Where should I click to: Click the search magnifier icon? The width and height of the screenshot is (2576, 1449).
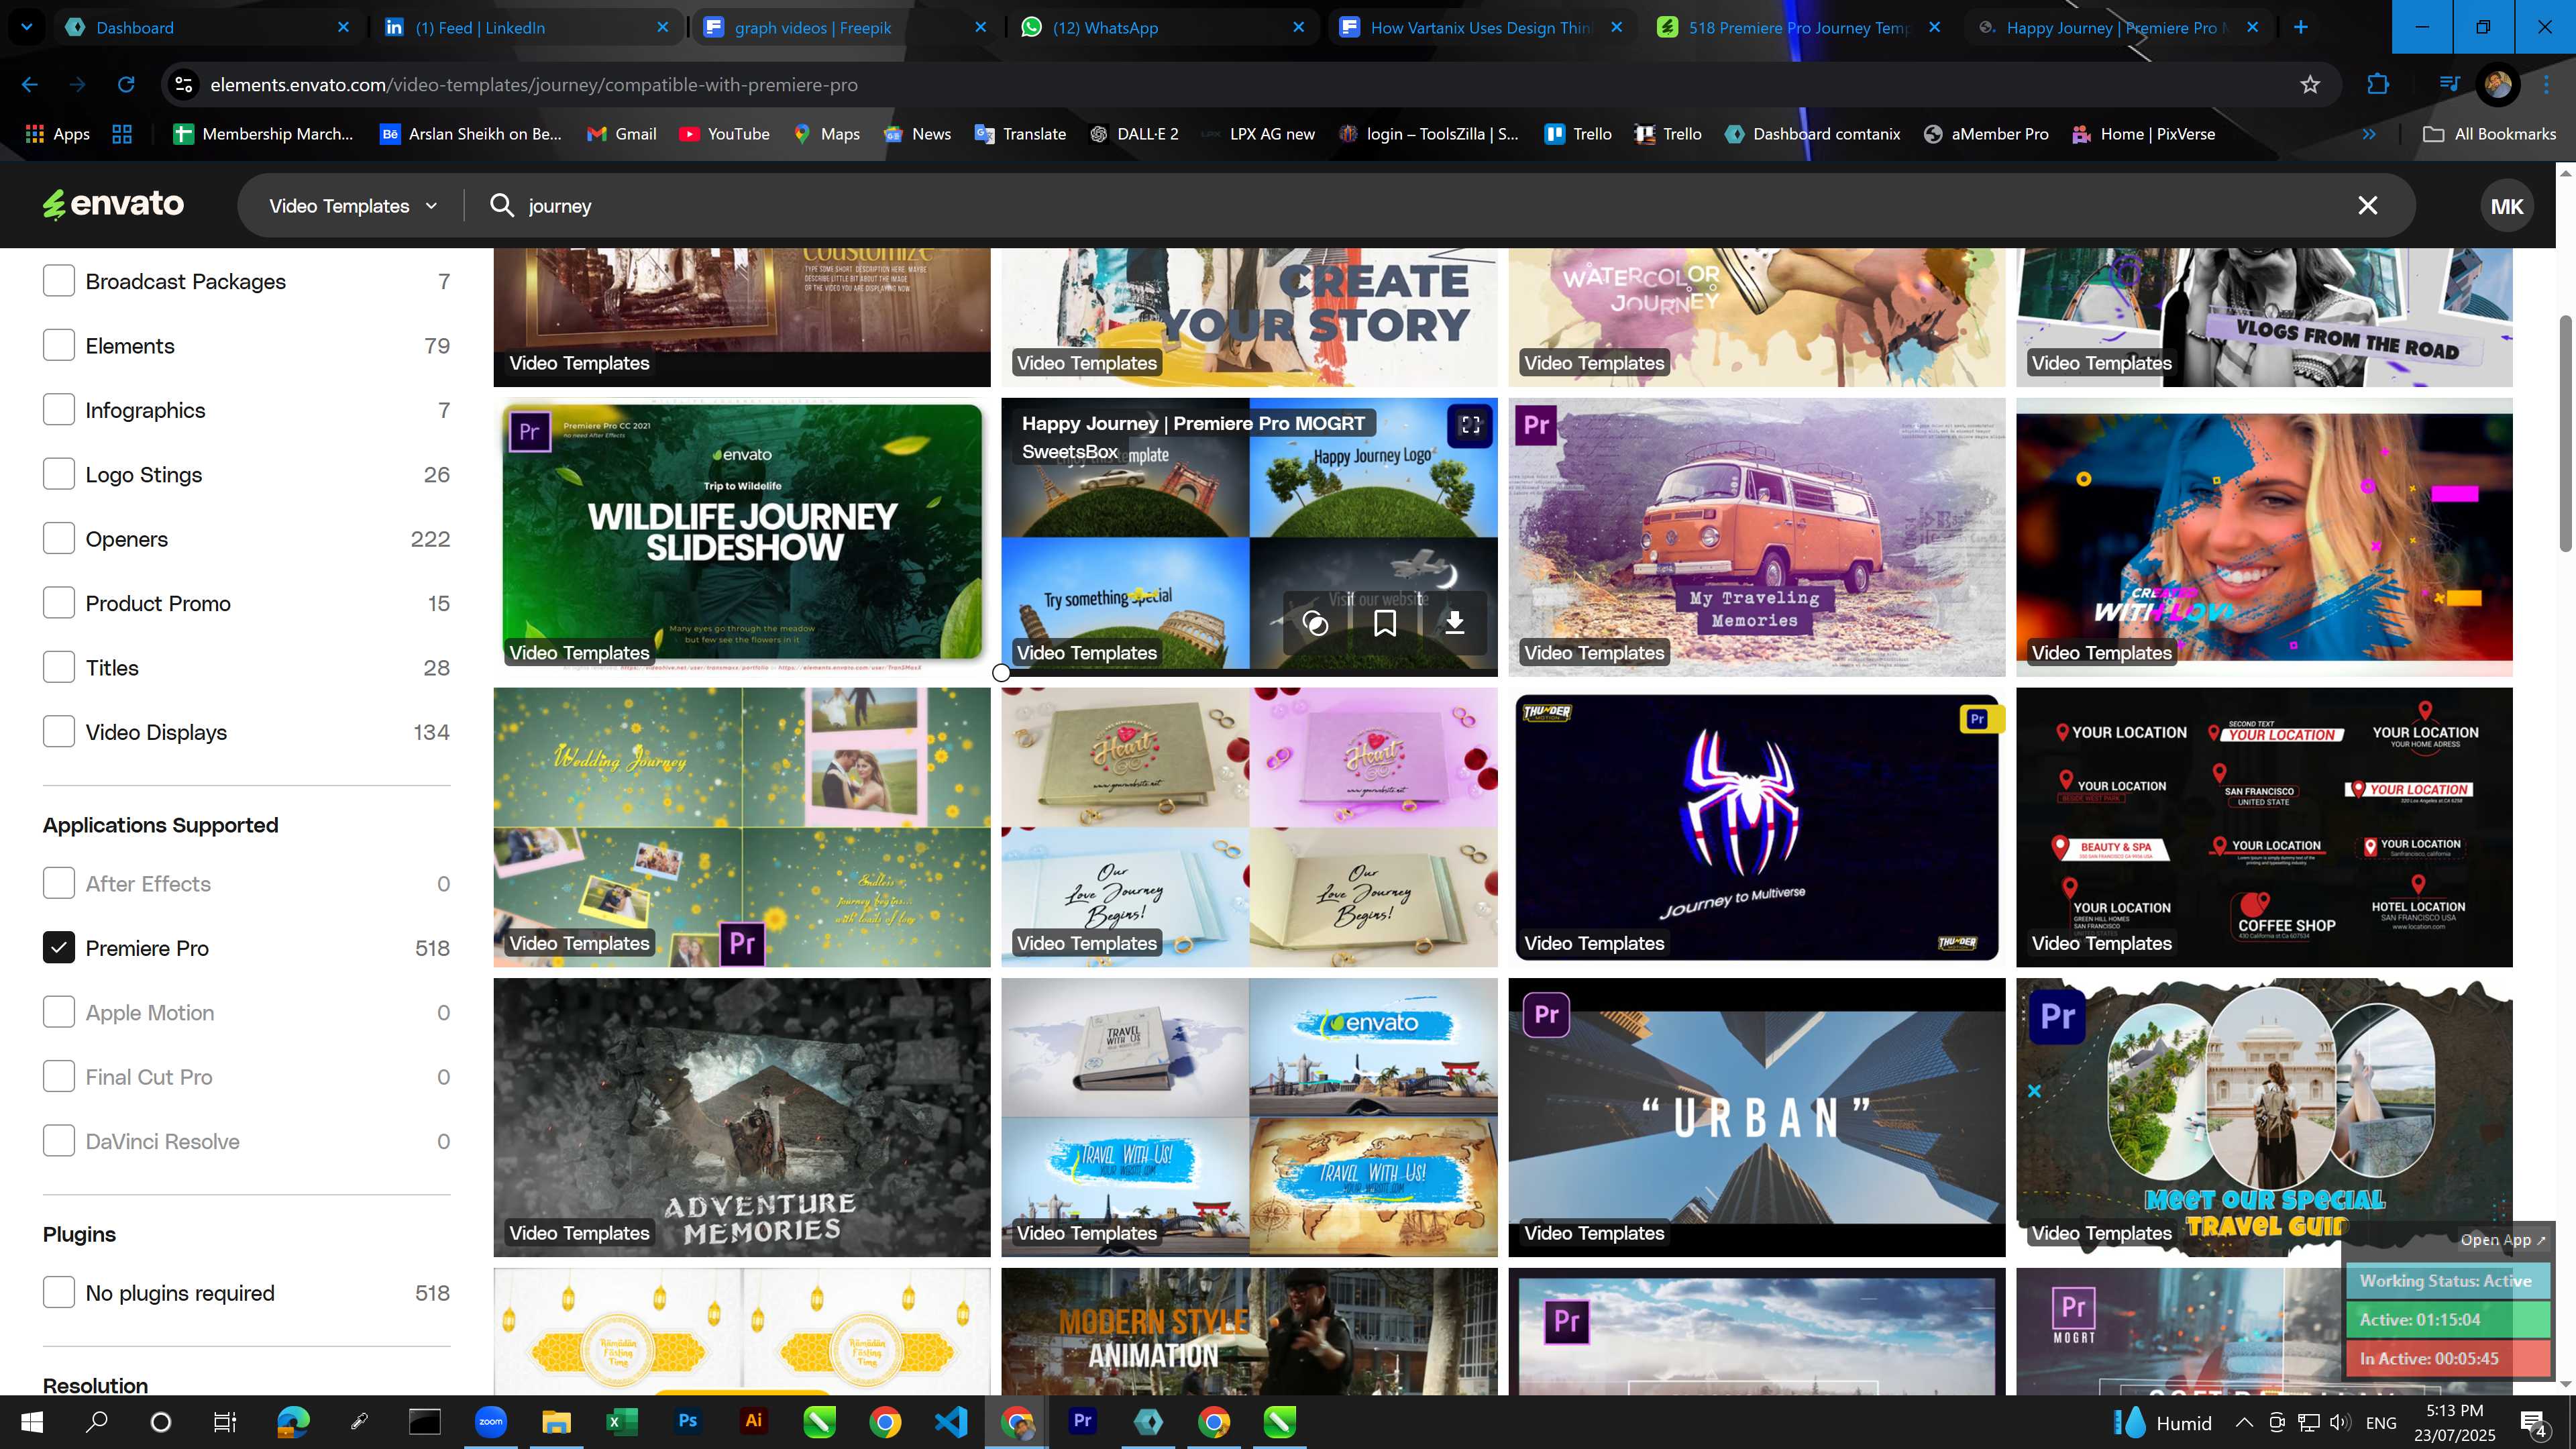[502, 206]
